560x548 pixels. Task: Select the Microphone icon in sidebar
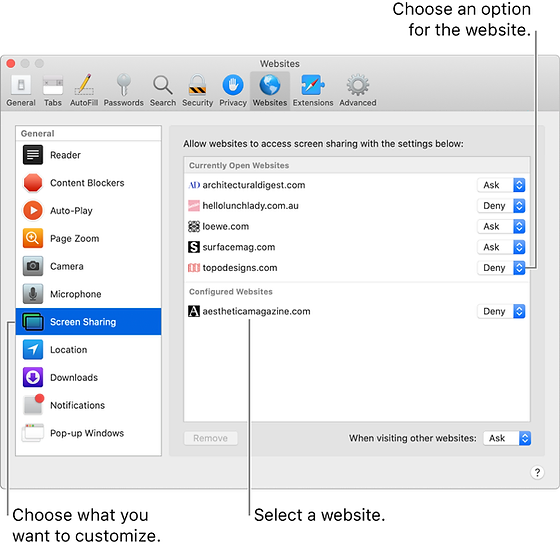[33, 294]
